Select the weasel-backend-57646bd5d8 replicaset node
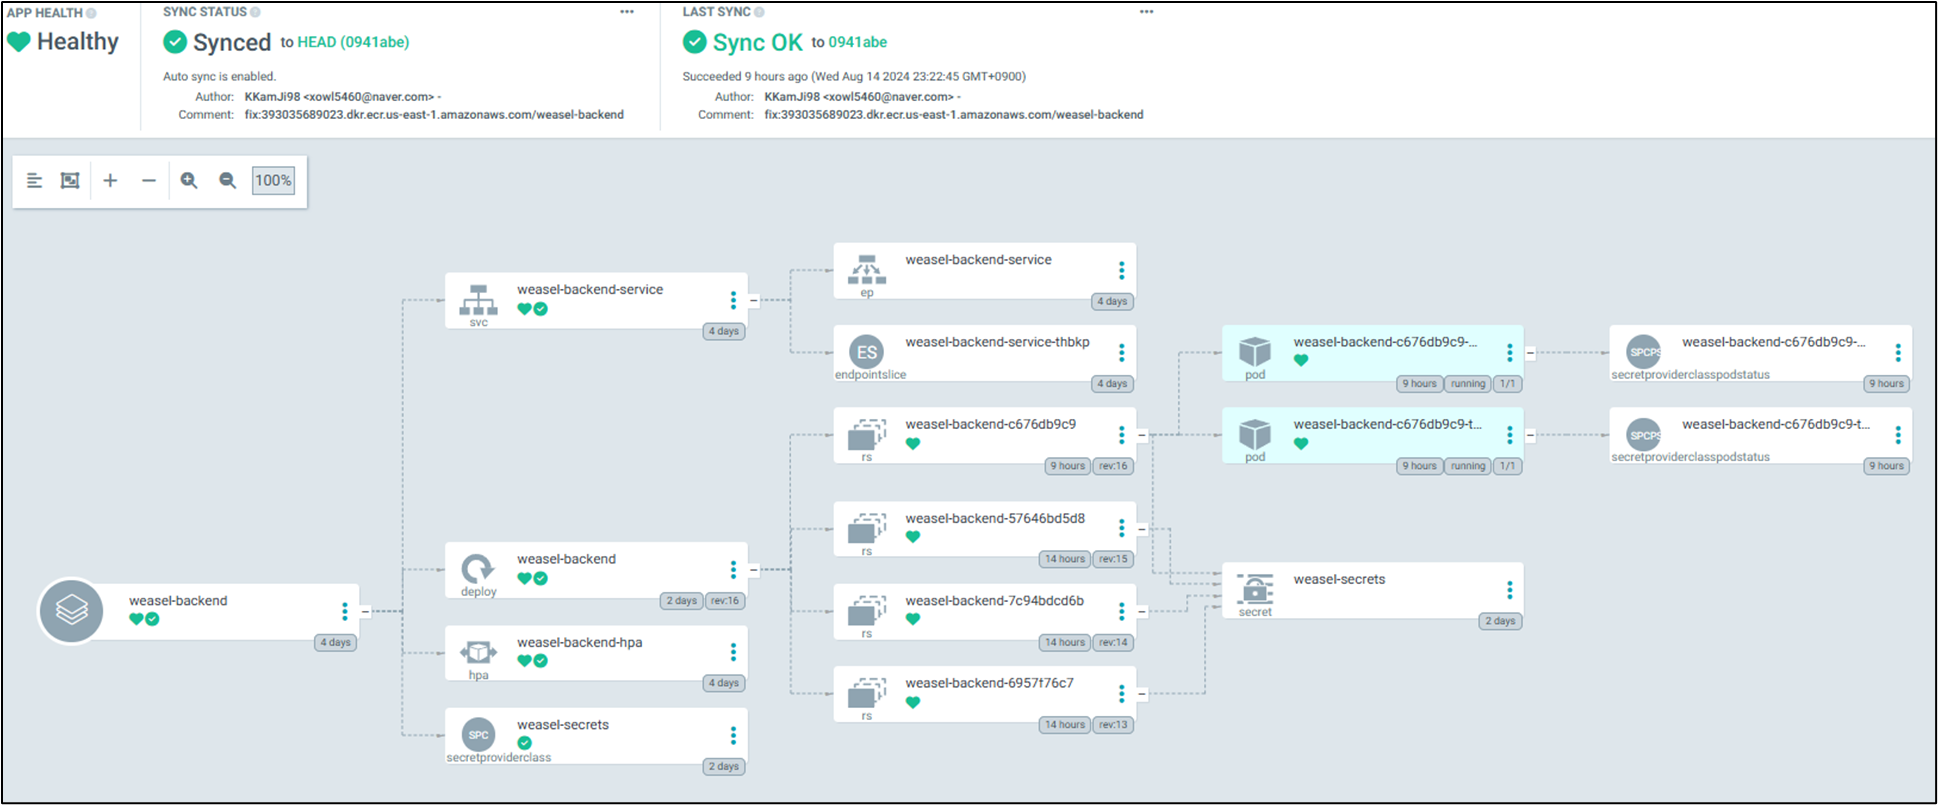1938x805 pixels. 994,519
